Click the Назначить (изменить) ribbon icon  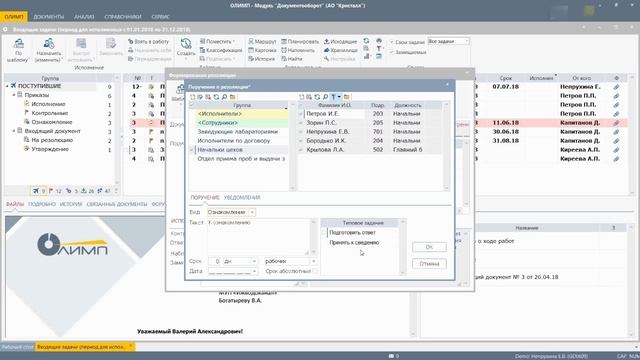pos(49,44)
